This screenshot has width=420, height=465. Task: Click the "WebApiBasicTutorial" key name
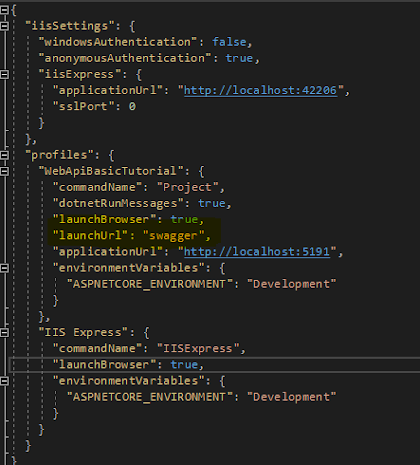(111, 171)
